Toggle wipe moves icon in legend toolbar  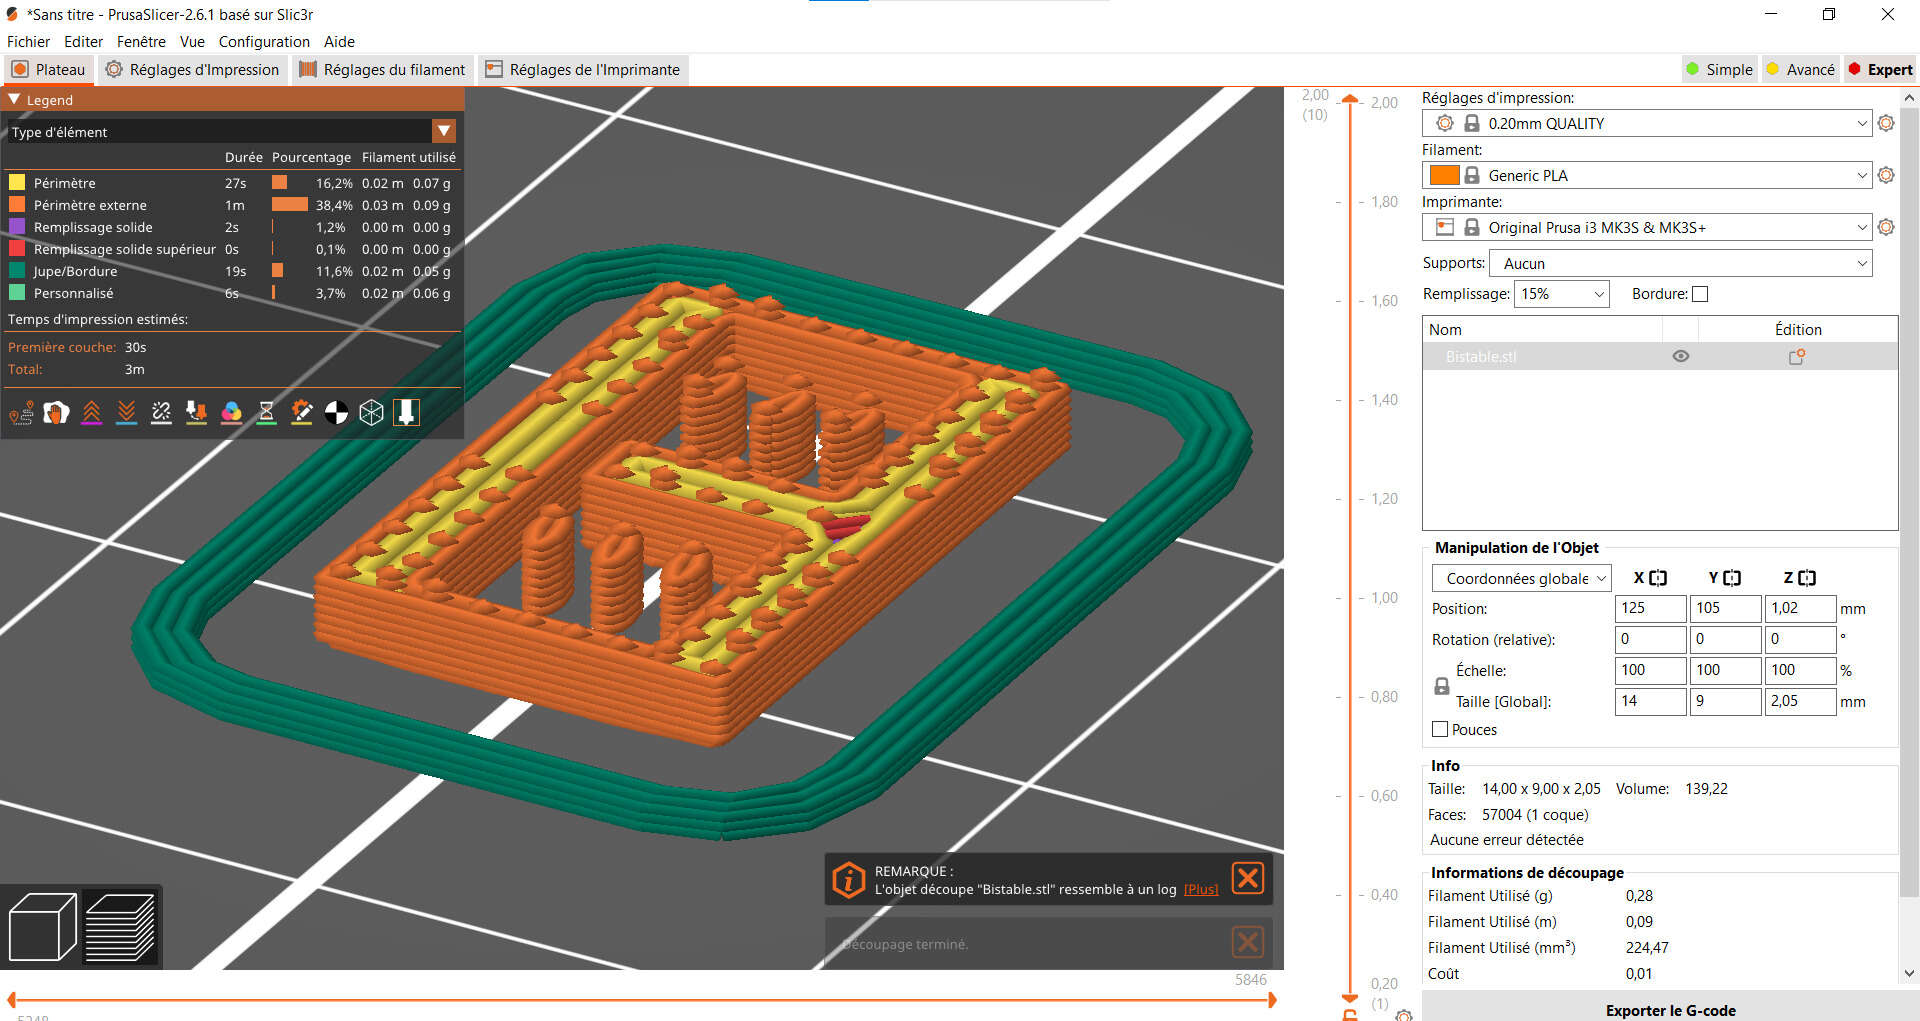(57, 412)
